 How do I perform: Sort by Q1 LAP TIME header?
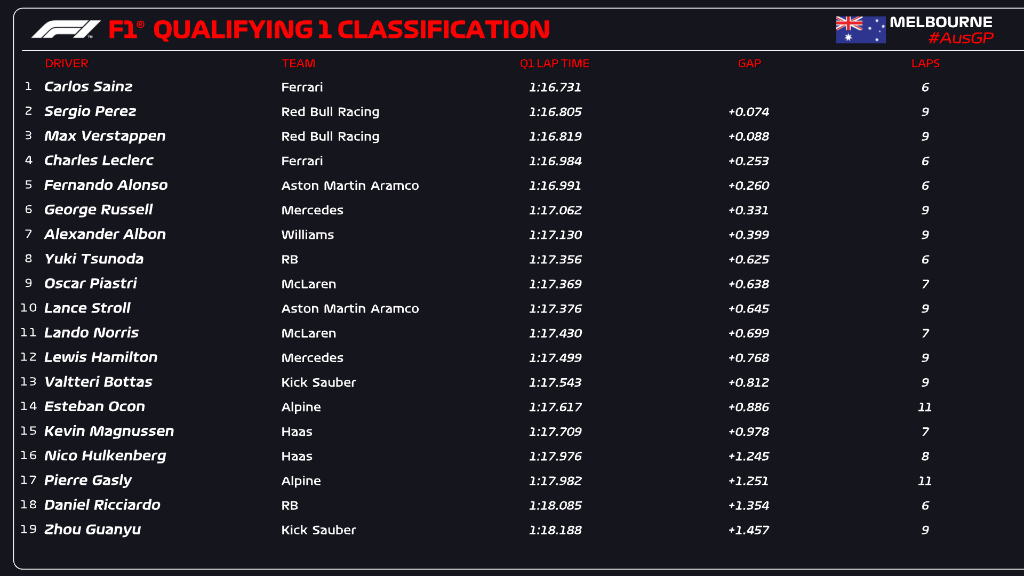554,63
